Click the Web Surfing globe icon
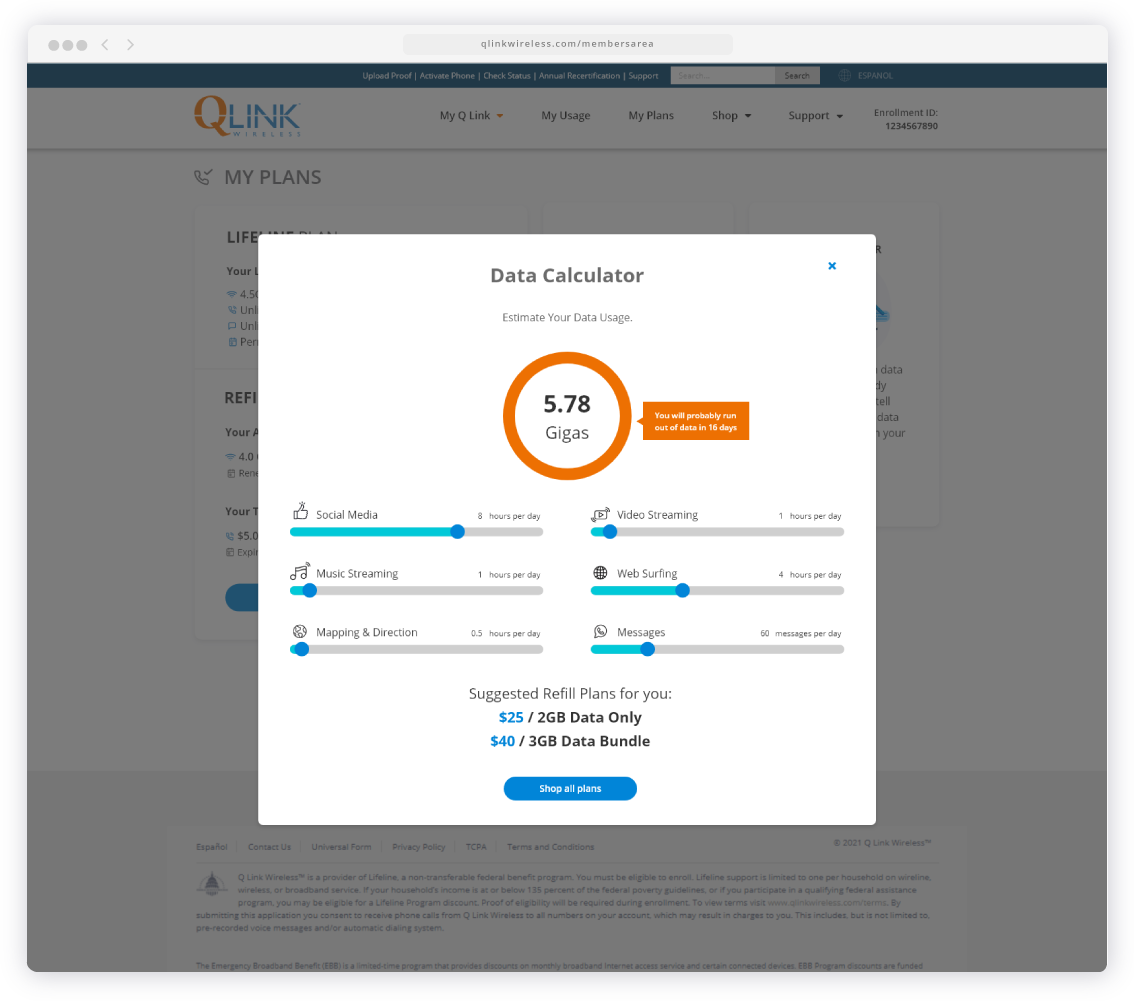The width and height of the screenshot is (1134, 1001). click(x=600, y=573)
